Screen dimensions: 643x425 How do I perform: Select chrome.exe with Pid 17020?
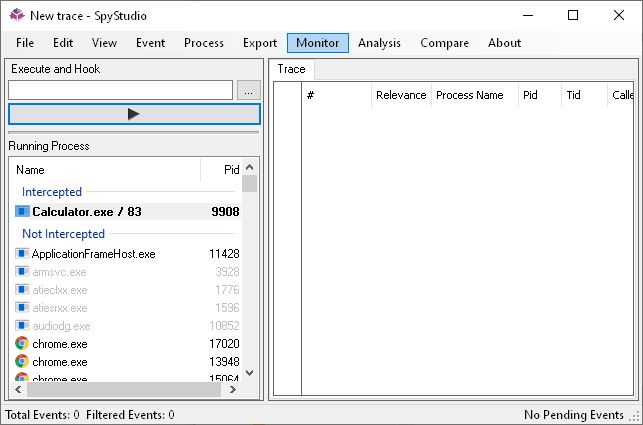click(x=127, y=344)
